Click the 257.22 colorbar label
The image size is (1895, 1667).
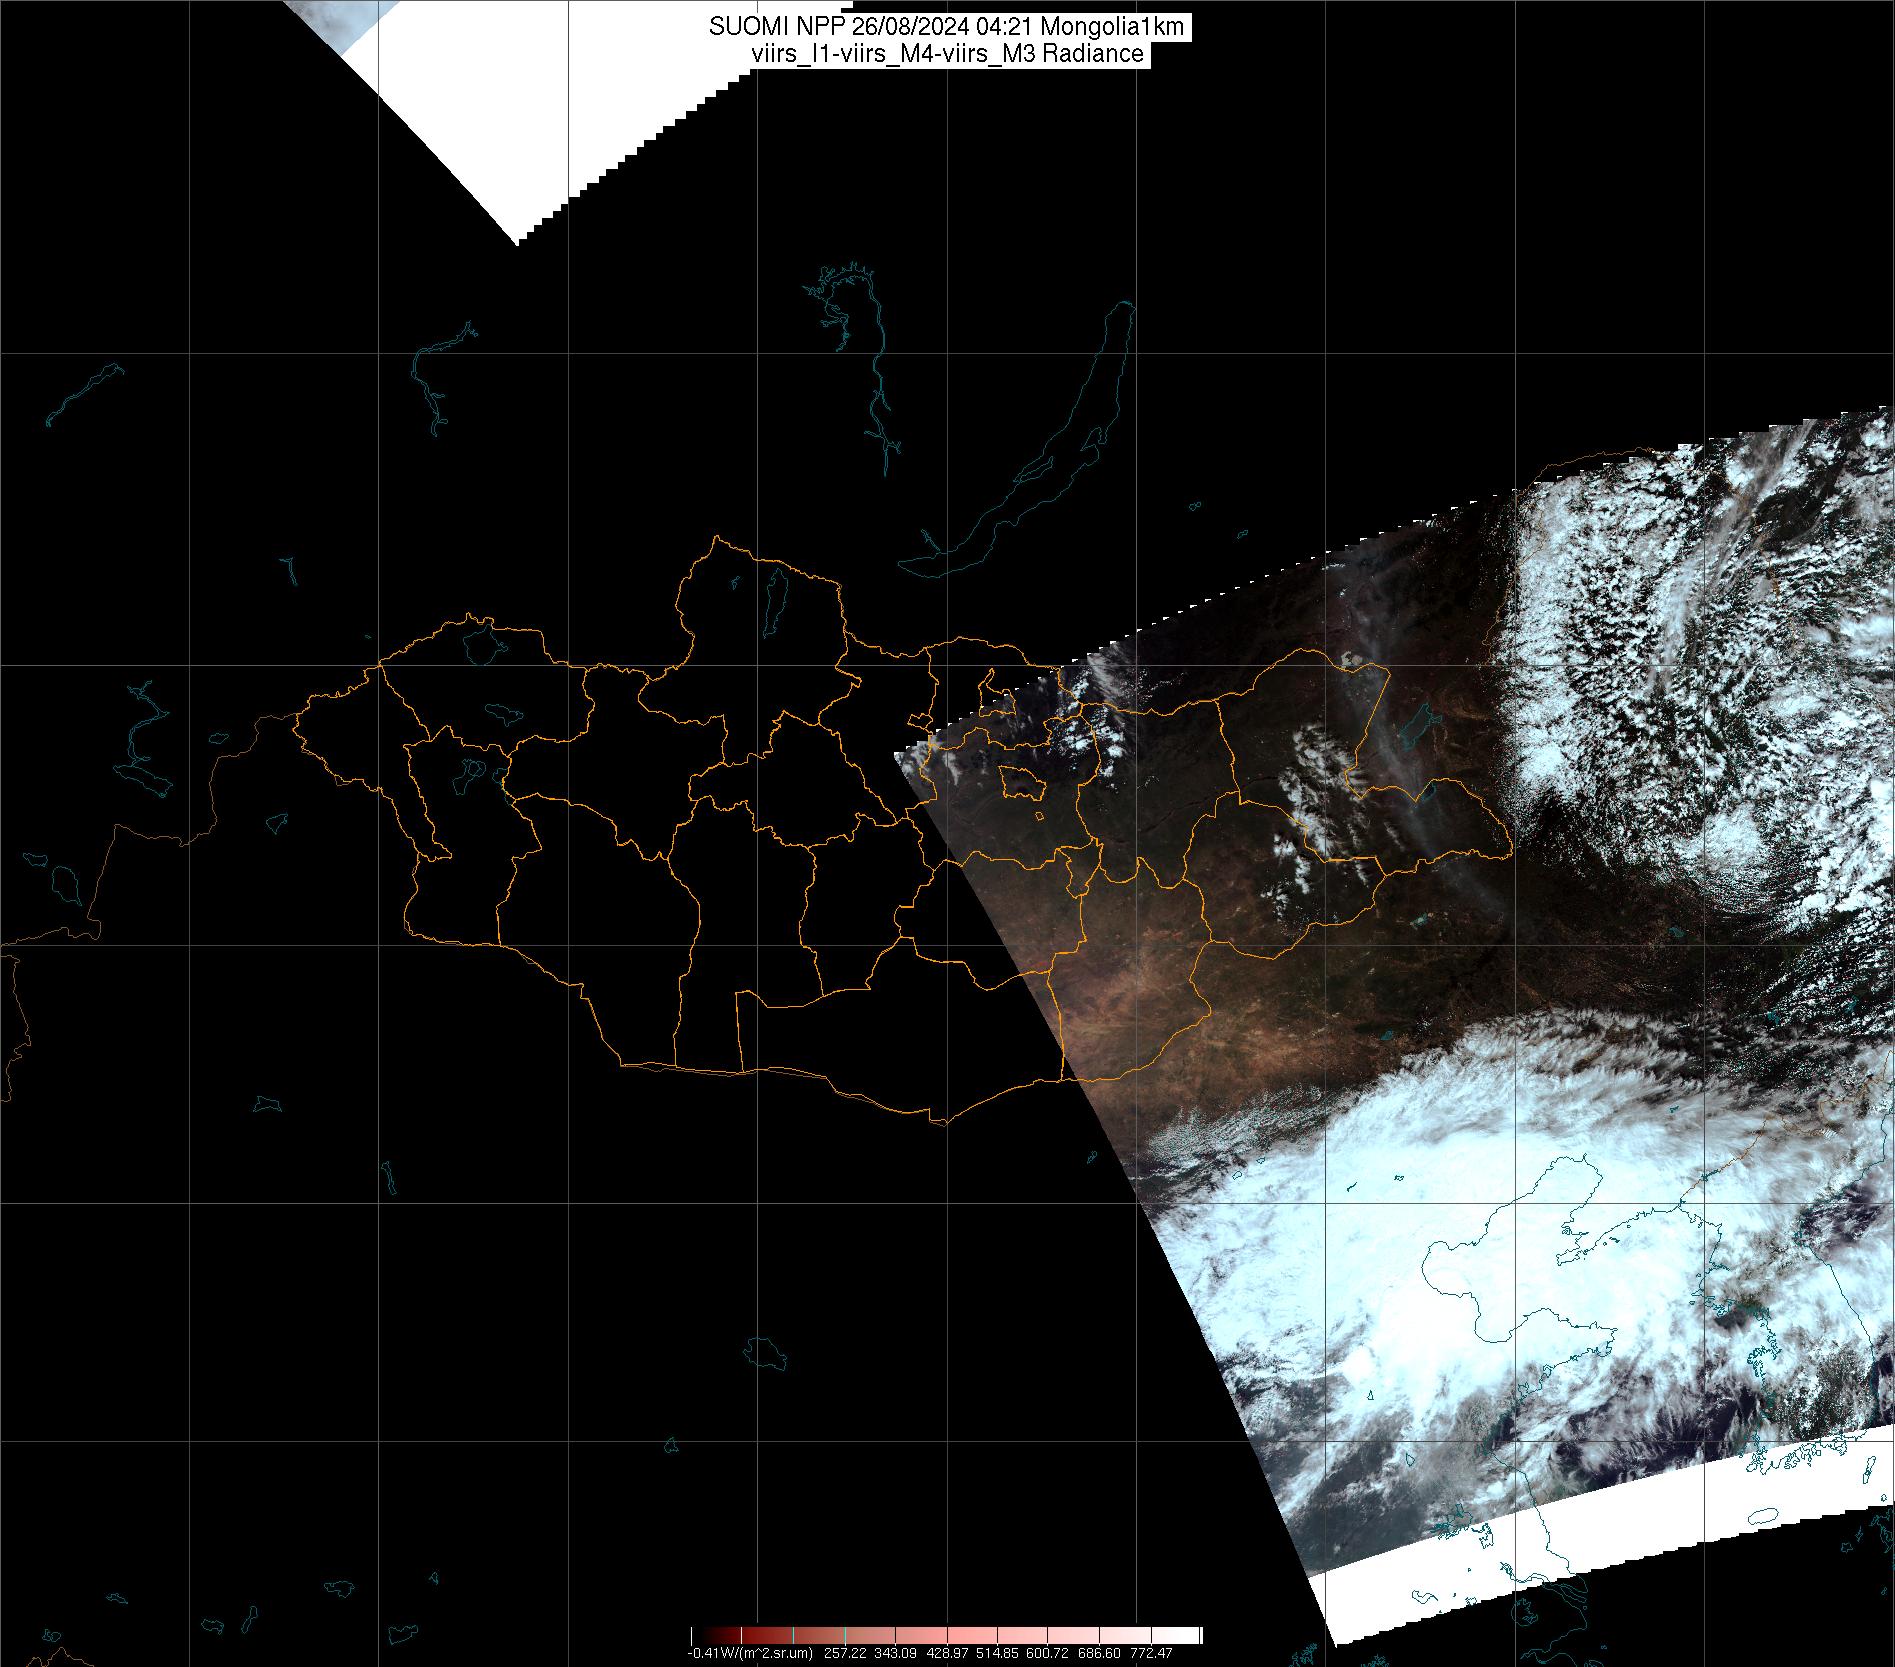coord(847,1653)
